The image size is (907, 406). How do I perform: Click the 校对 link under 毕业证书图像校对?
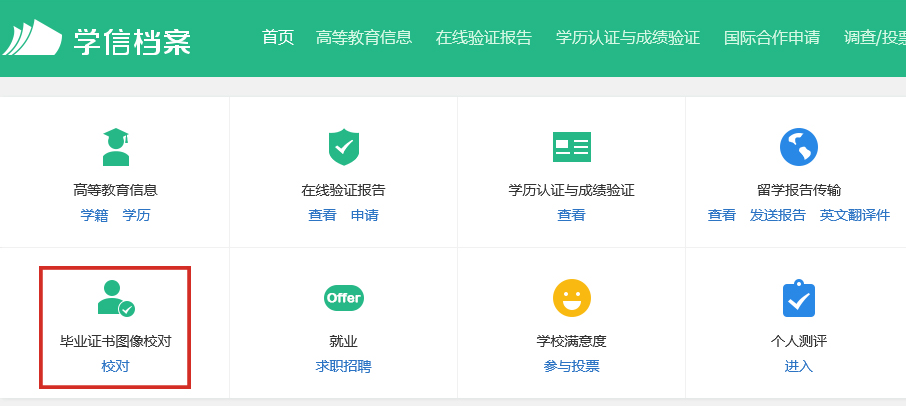pyautogui.click(x=115, y=366)
